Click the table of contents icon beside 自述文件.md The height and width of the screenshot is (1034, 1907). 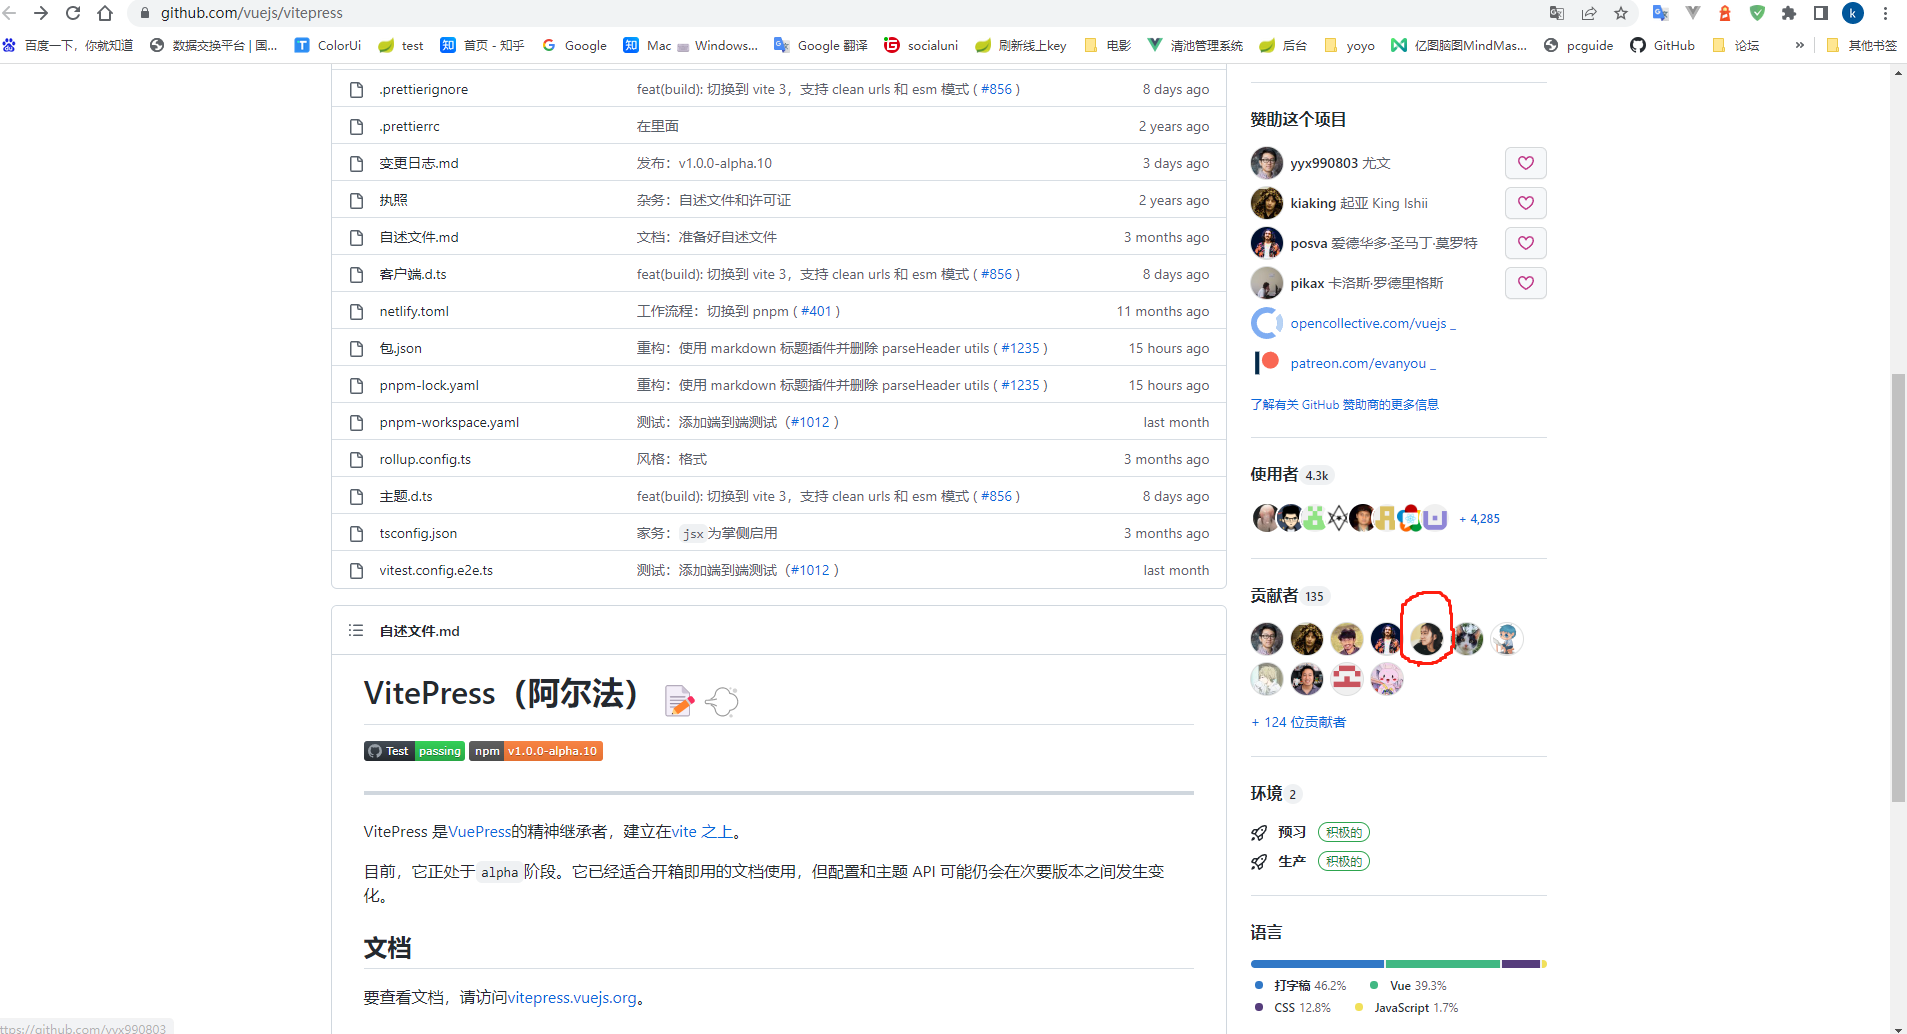coord(355,630)
